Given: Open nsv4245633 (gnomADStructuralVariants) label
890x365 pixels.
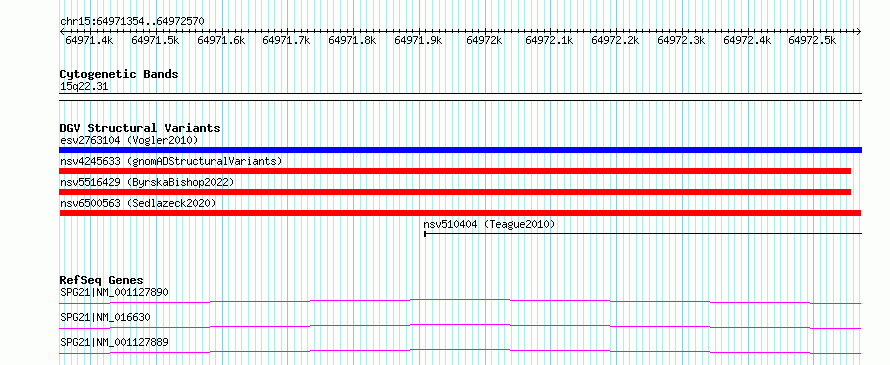Looking at the screenshot, I should point(171,161).
